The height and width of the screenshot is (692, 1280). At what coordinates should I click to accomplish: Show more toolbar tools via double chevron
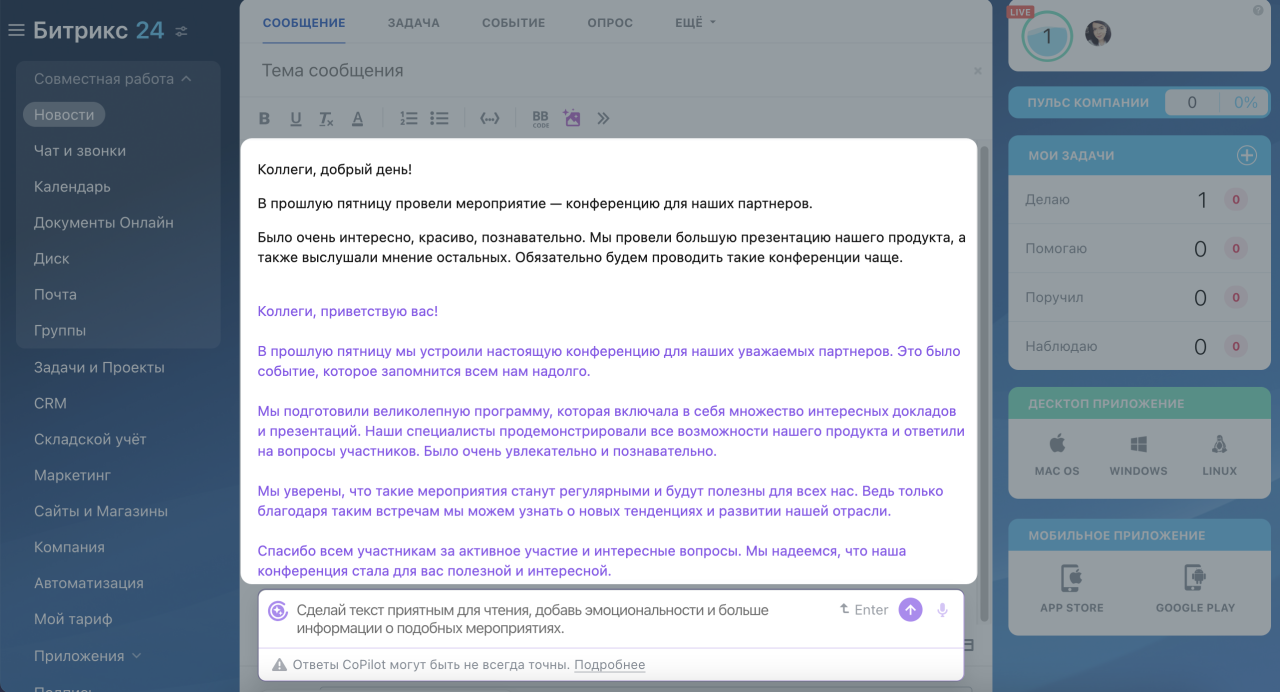[603, 118]
